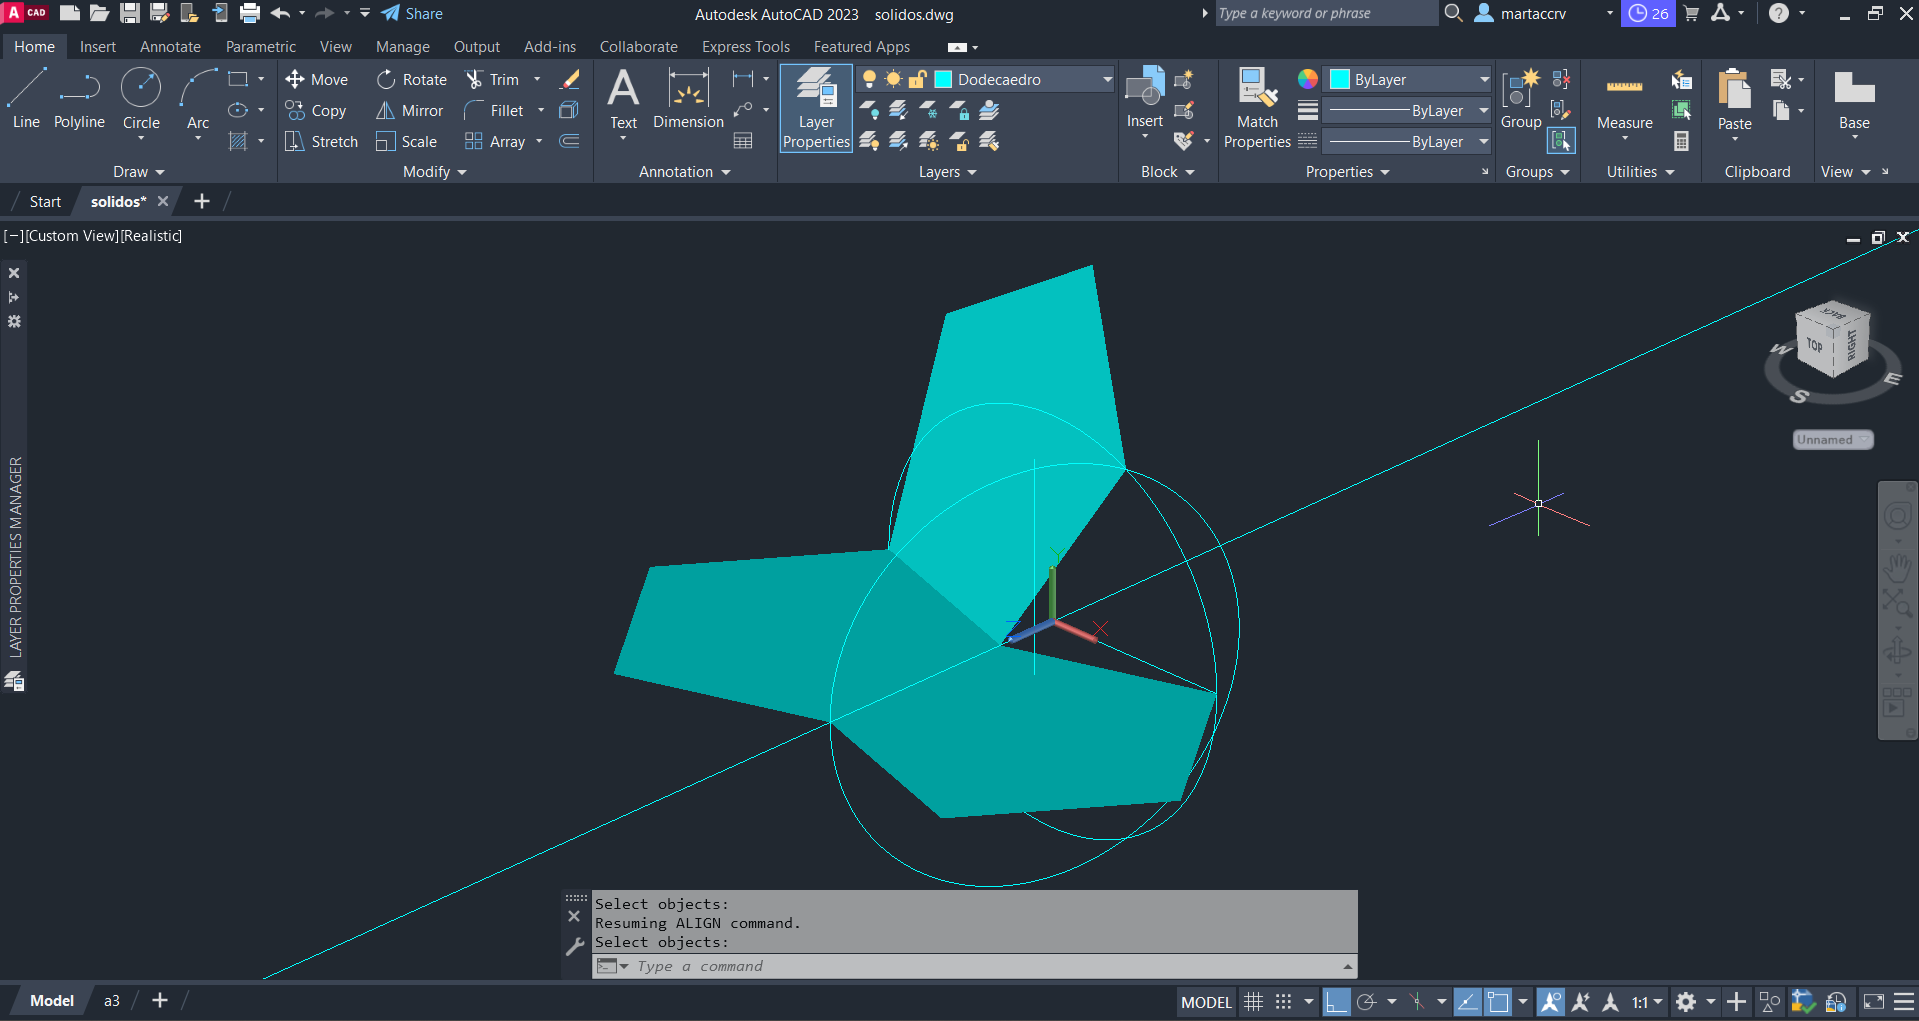Select the Line draw tool
Viewport: 1919px width, 1021px height.
point(26,98)
